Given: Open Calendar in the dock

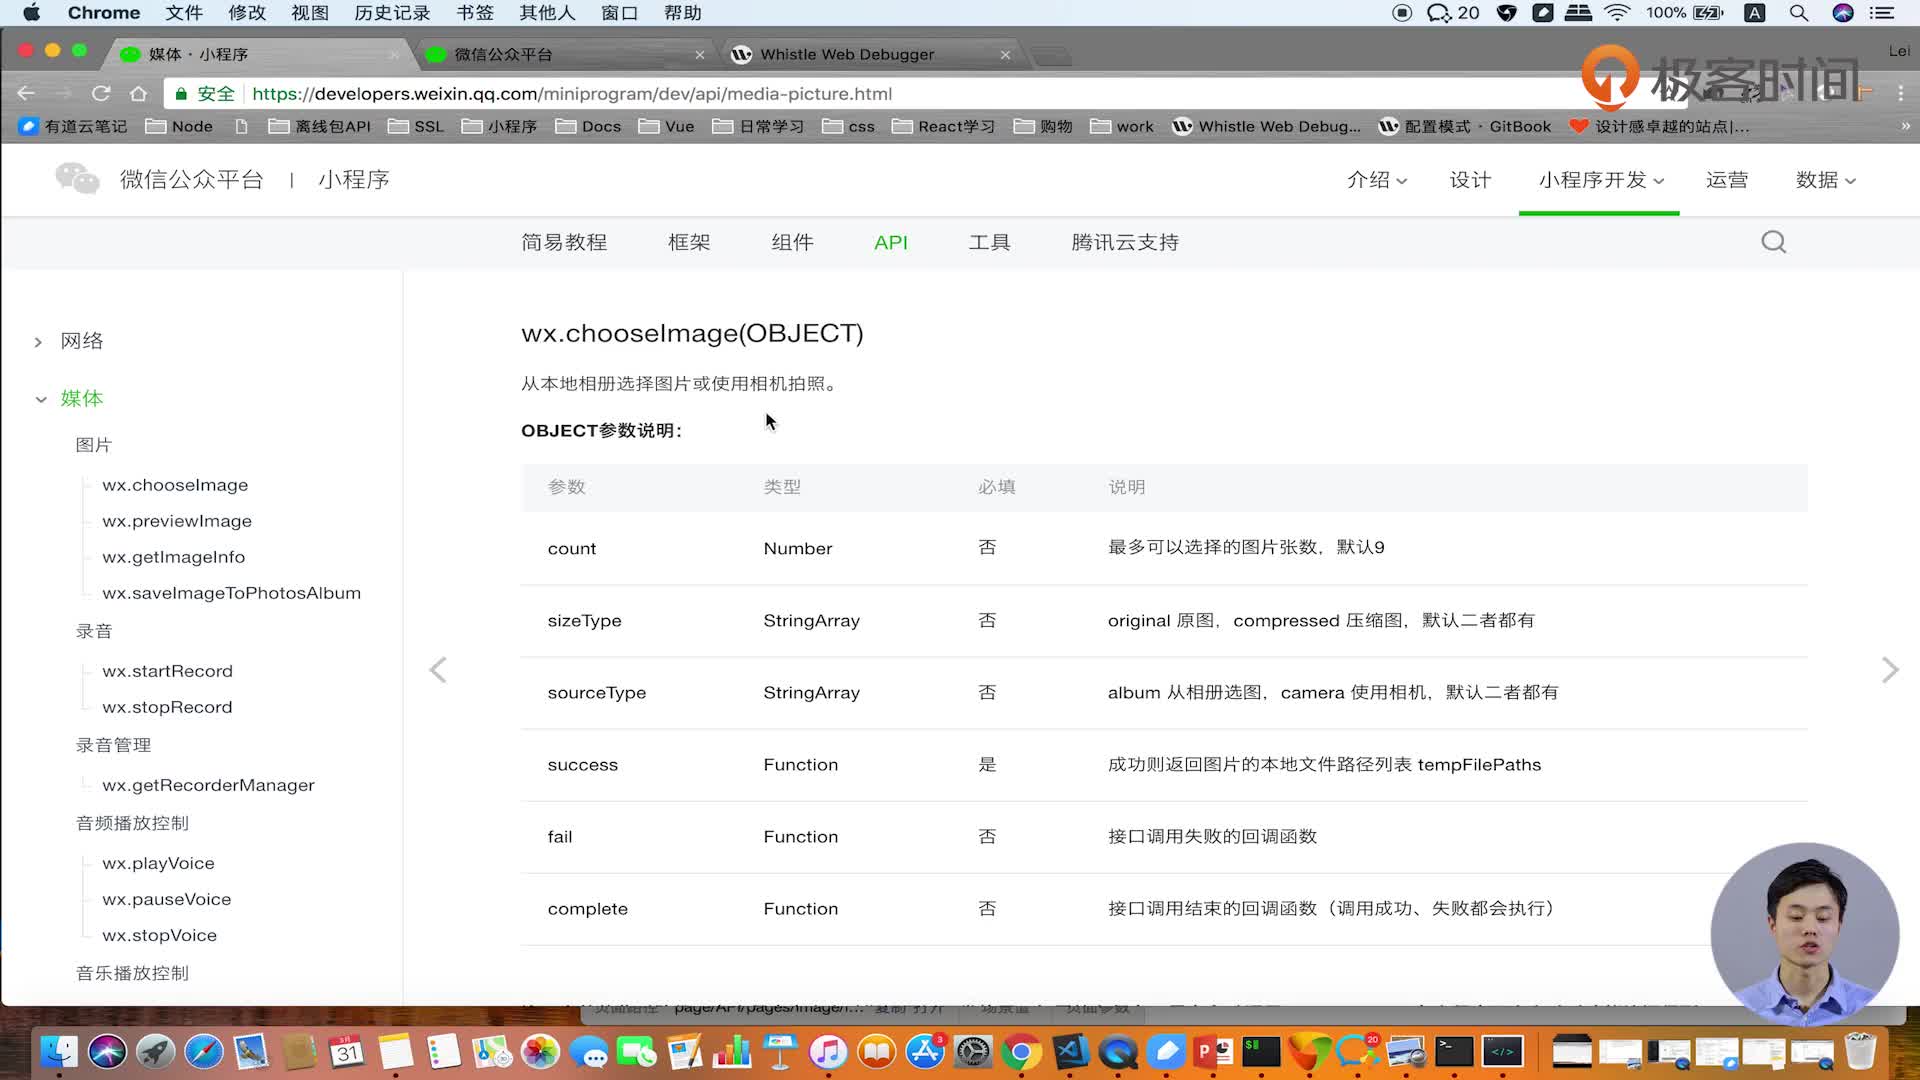Looking at the screenshot, I should [x=347, y=1052].
